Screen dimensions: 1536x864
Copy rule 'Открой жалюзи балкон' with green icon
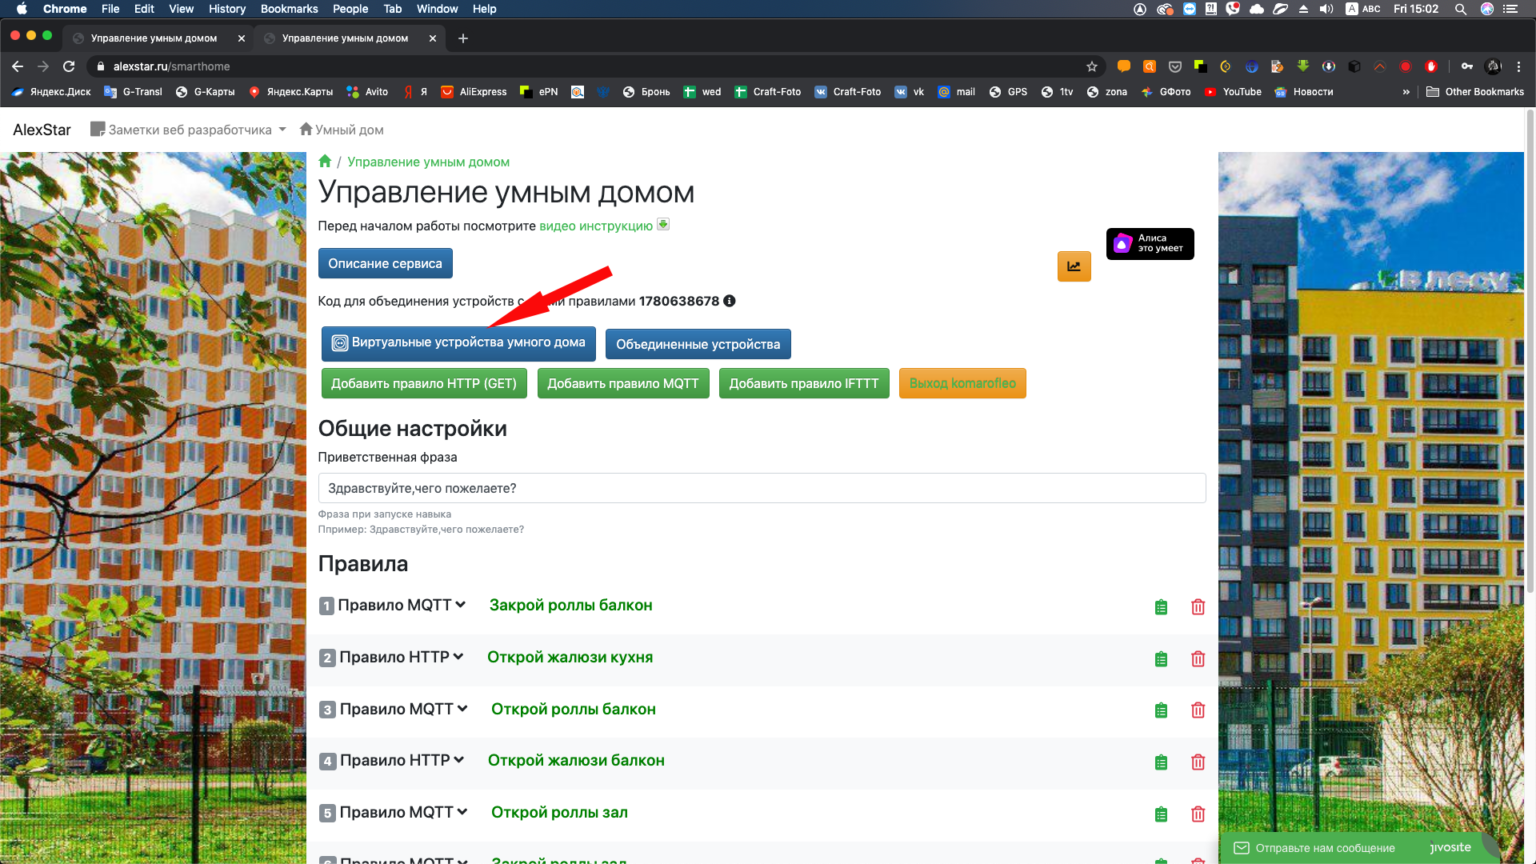(x=1161, y=762)
